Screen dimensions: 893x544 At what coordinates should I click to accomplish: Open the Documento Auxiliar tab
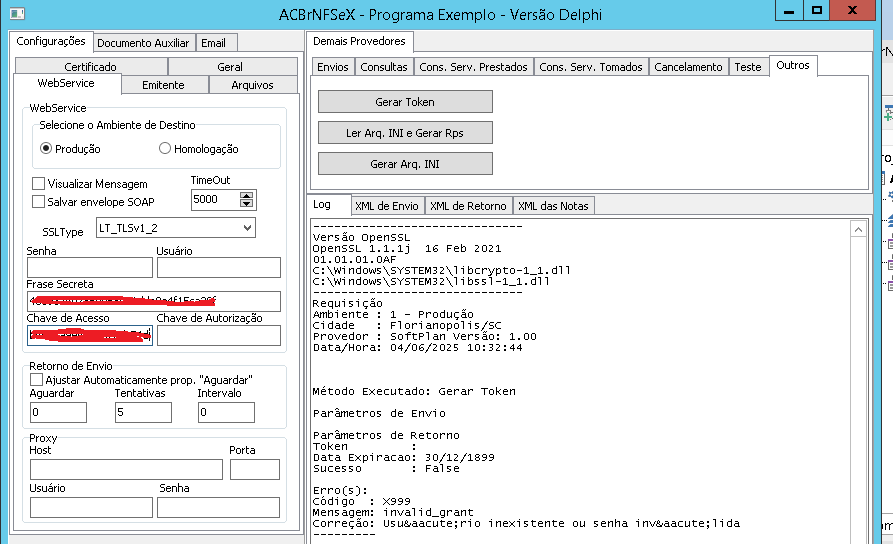tap(143, 43)
